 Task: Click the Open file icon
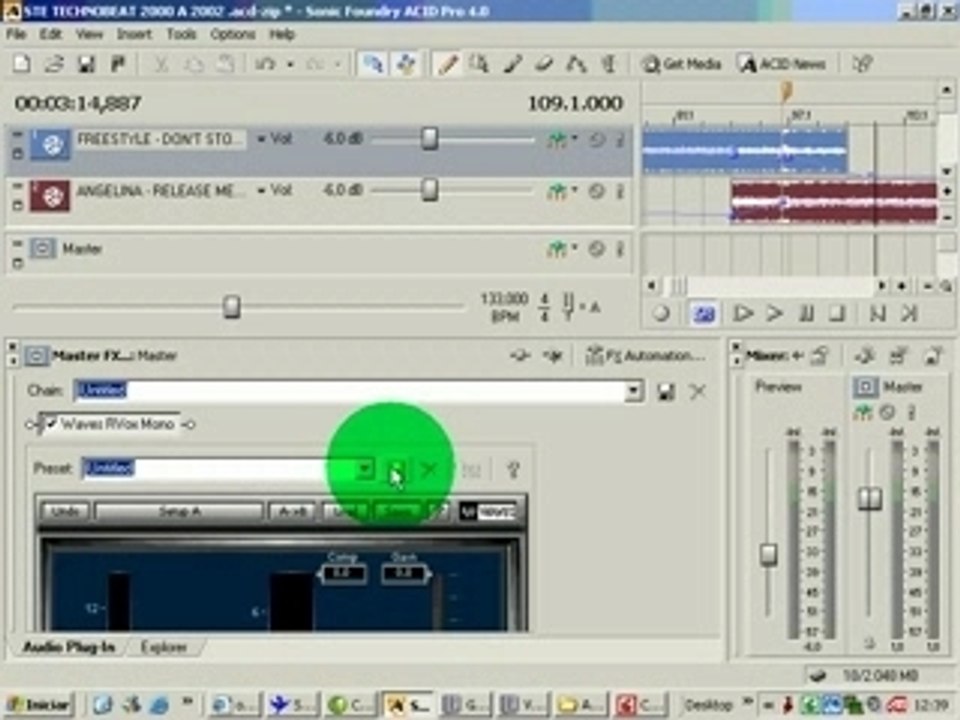[54, 64]
